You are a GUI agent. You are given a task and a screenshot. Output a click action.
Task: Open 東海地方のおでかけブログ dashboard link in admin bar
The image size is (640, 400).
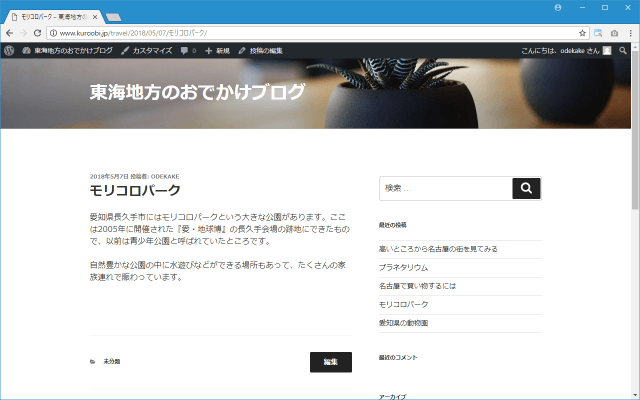(67, 51)
